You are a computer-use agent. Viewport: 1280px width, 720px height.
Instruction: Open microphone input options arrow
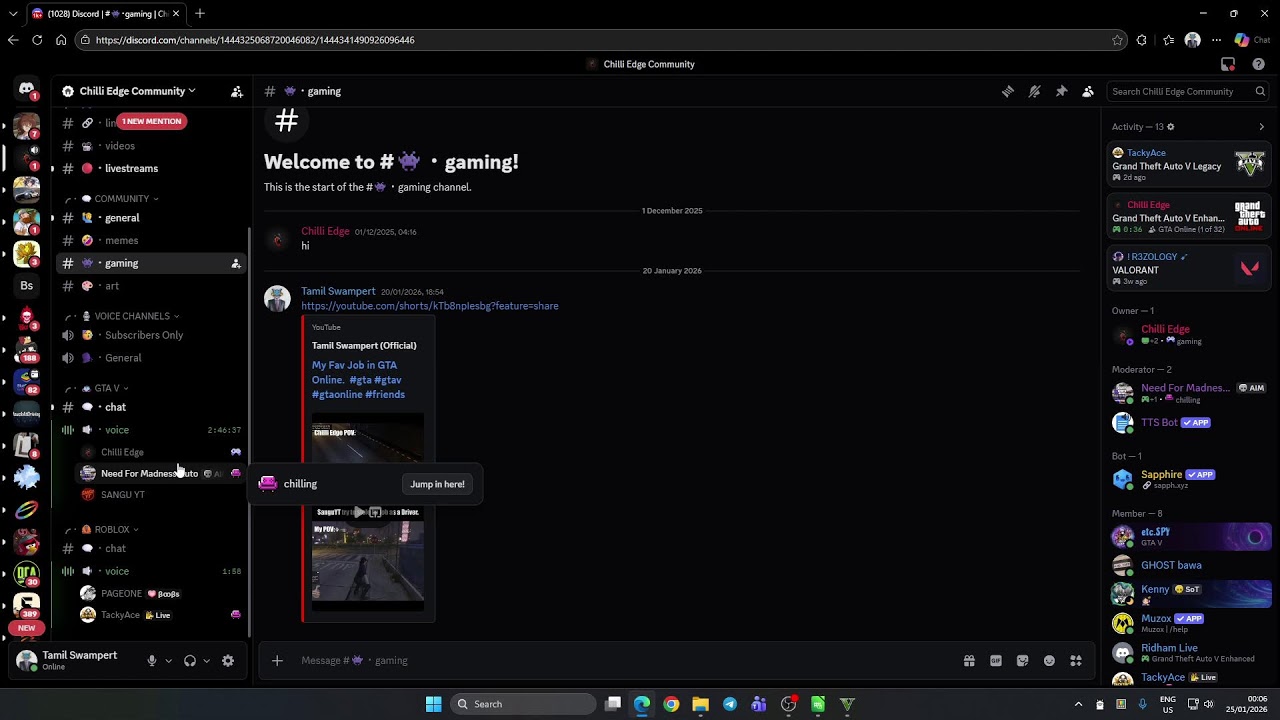(168, 660)
